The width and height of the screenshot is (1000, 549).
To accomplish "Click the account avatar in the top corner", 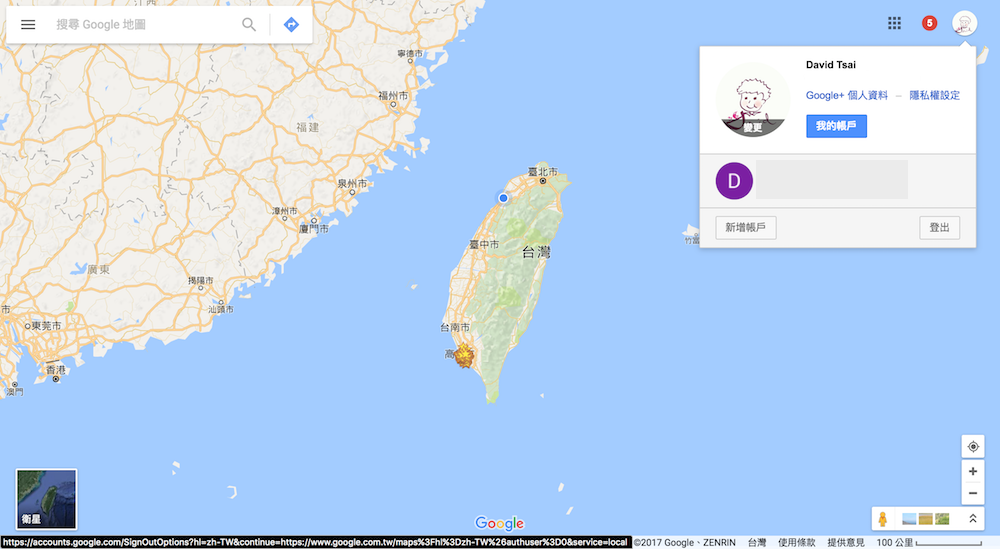I will coord(964,24).
